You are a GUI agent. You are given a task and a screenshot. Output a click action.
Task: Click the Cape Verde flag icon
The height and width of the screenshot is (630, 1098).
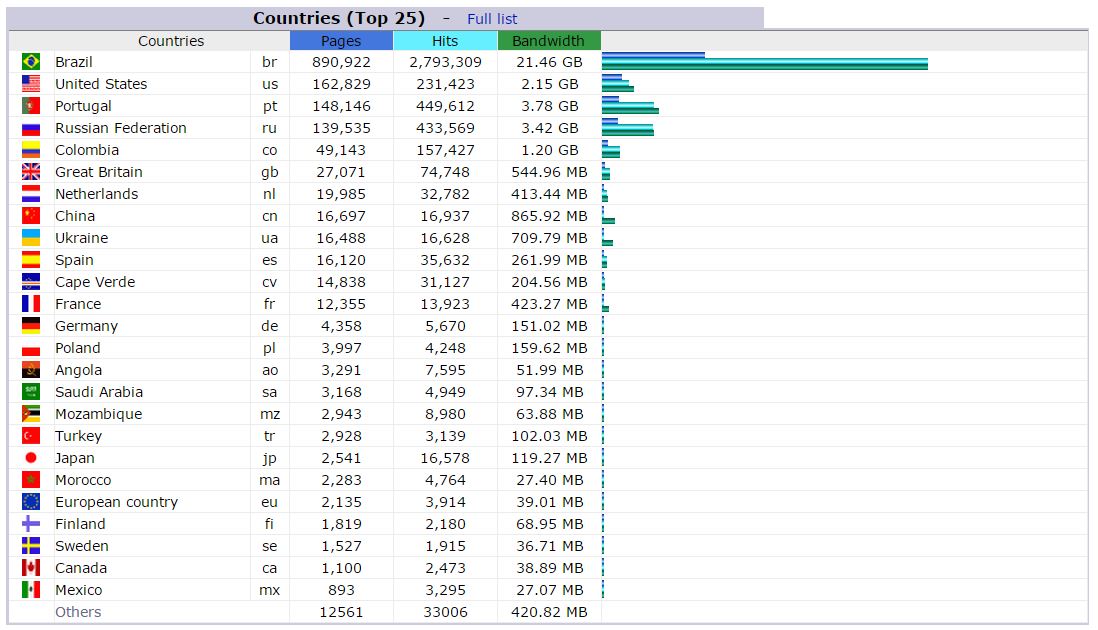point(31,282)
